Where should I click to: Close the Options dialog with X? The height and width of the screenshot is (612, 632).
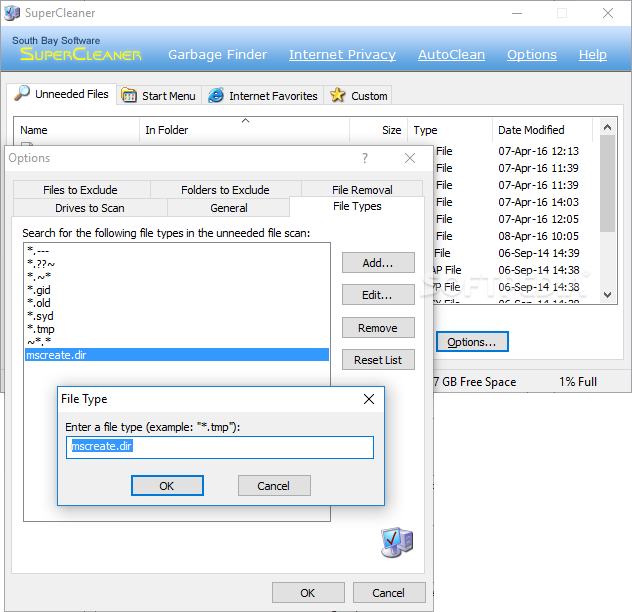tap(410, 158)
